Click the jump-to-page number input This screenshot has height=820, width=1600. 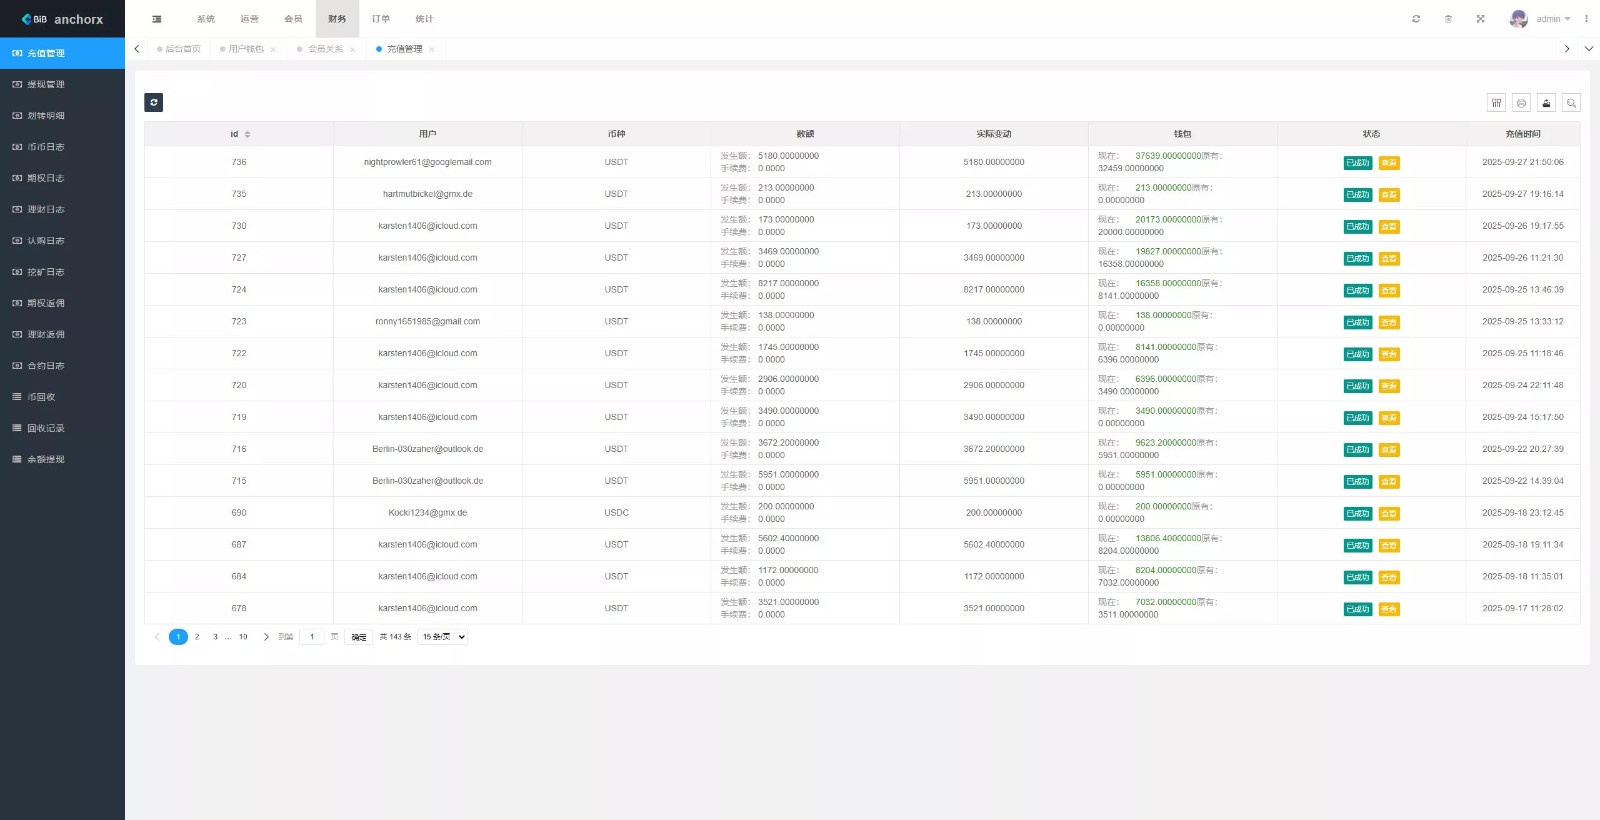[312, 637]
